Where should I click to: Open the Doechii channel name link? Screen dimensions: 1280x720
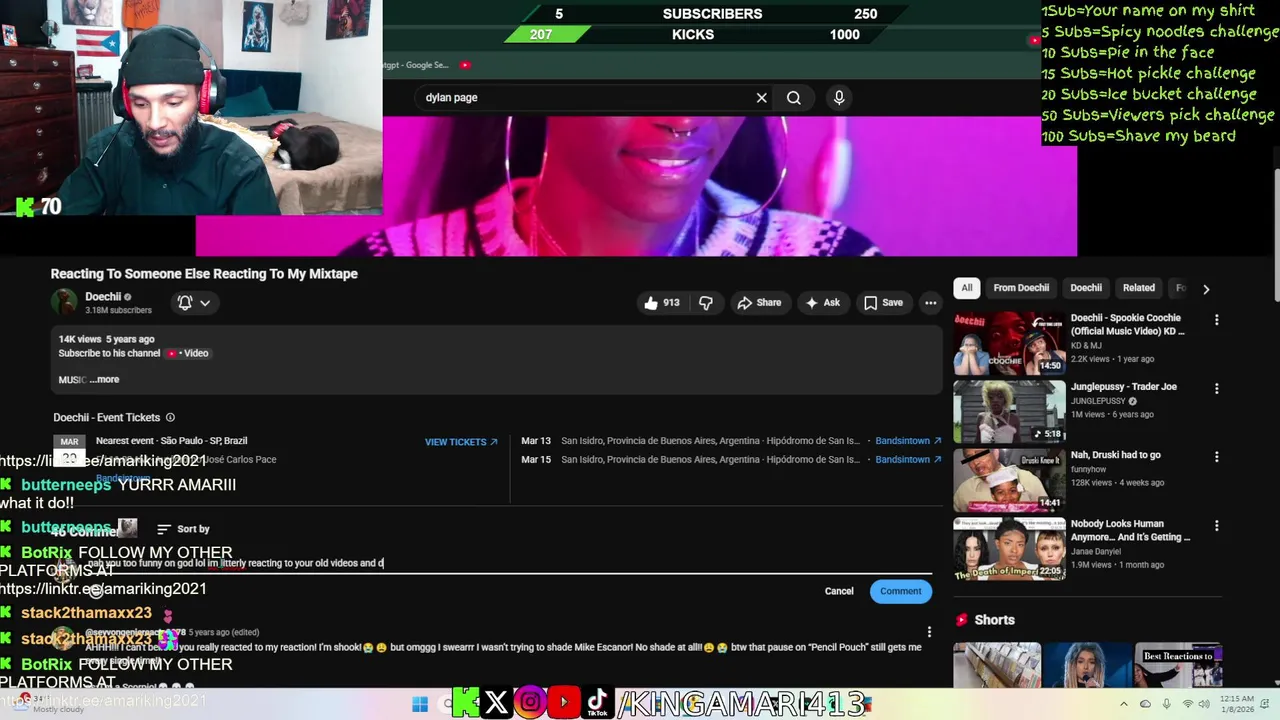coord(103,297)
